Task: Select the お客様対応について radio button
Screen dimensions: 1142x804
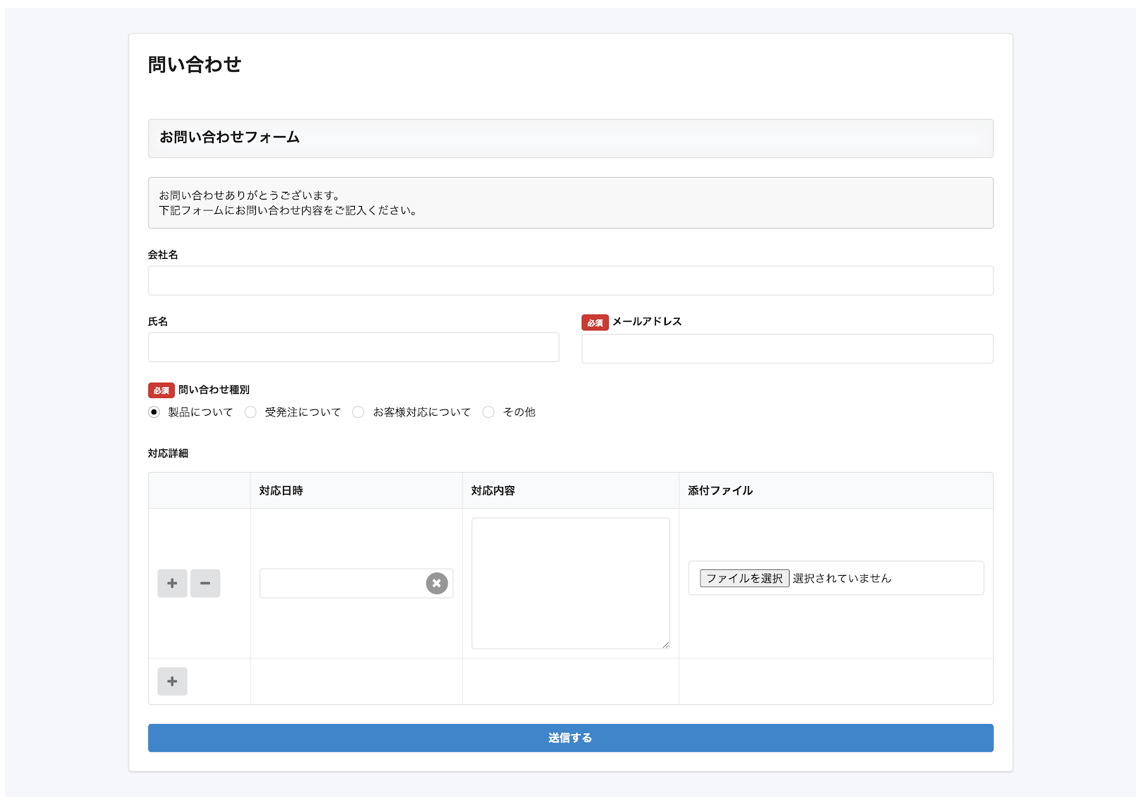Action: click(x=358, y=412)
